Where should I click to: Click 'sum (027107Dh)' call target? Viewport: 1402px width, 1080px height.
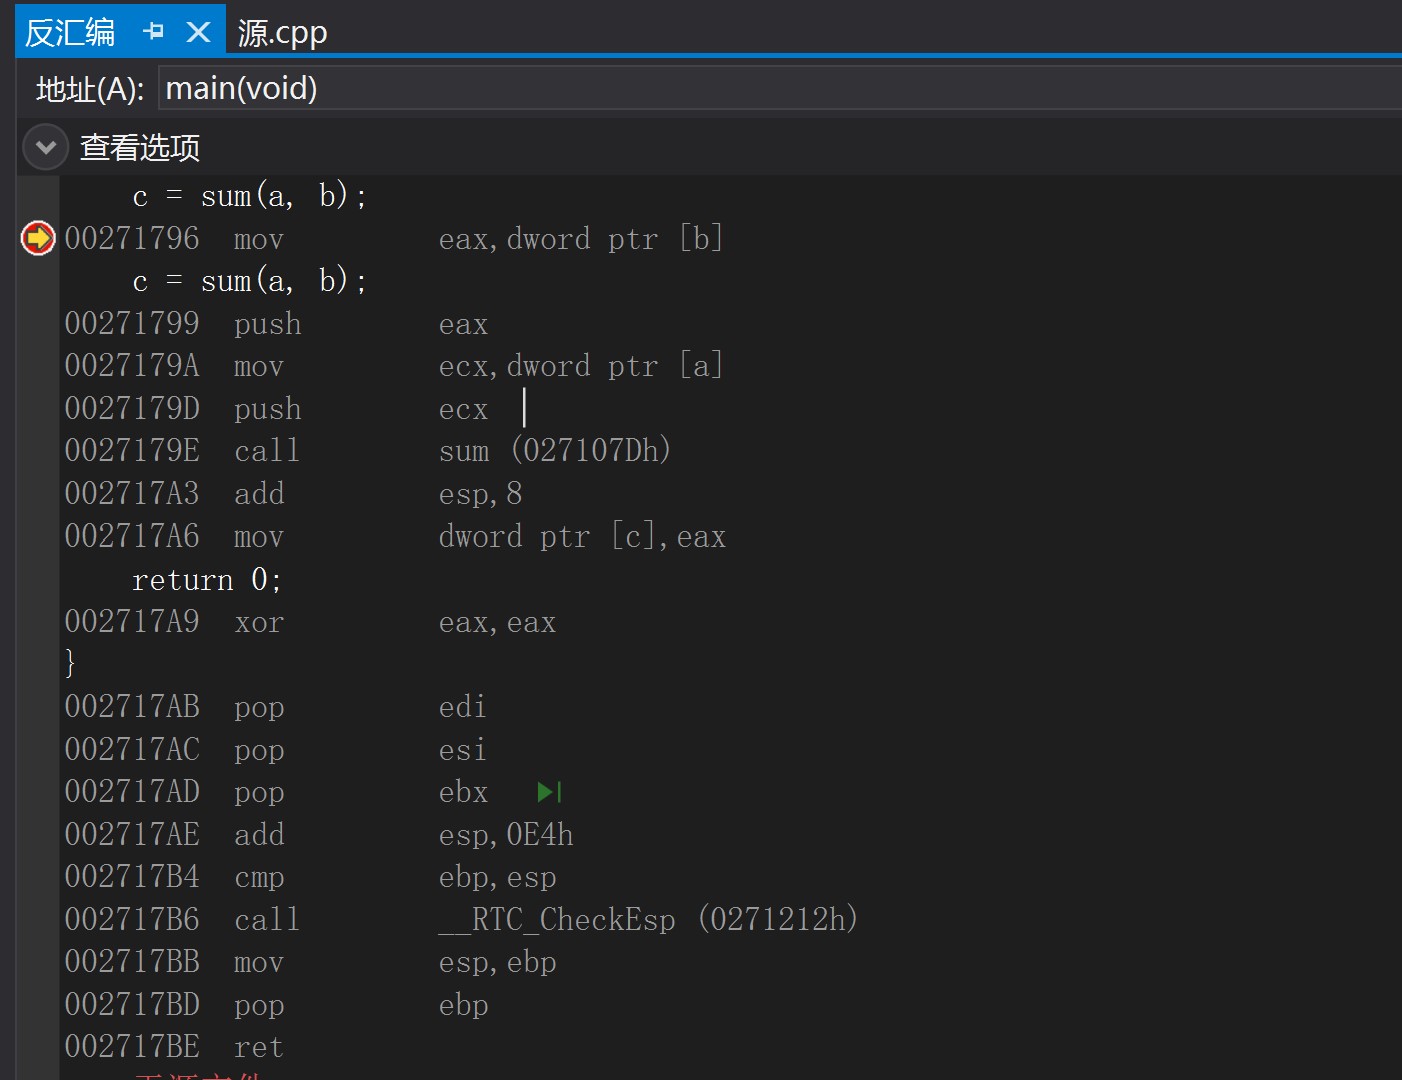(555, 451)
